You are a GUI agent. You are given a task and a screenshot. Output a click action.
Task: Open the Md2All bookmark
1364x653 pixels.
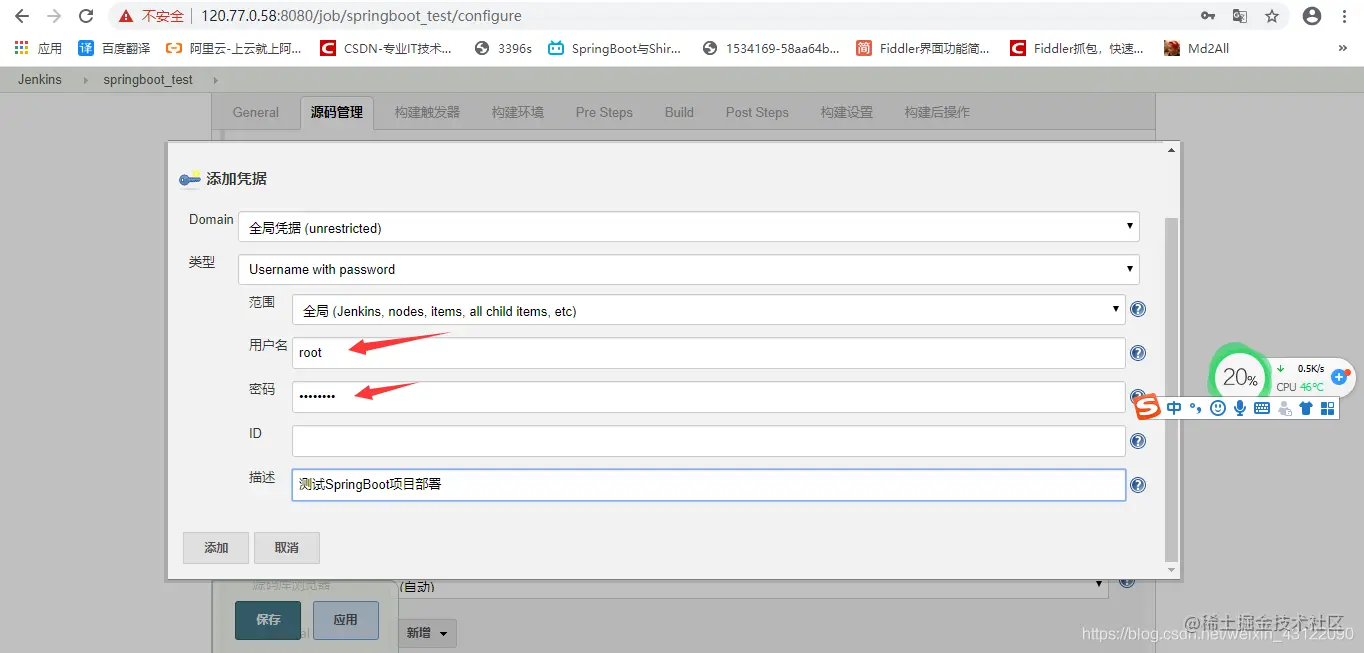[x=1196, y=48]
